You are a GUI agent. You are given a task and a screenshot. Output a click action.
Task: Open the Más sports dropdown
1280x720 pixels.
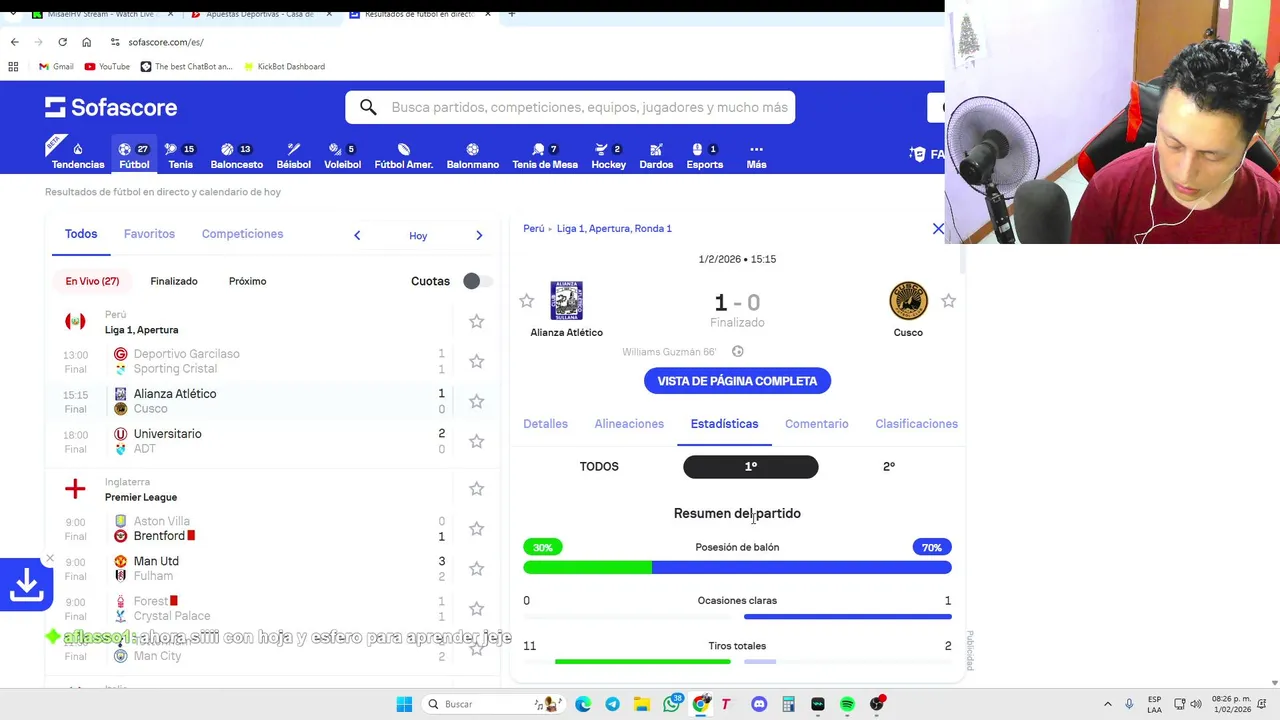point(756,155)
